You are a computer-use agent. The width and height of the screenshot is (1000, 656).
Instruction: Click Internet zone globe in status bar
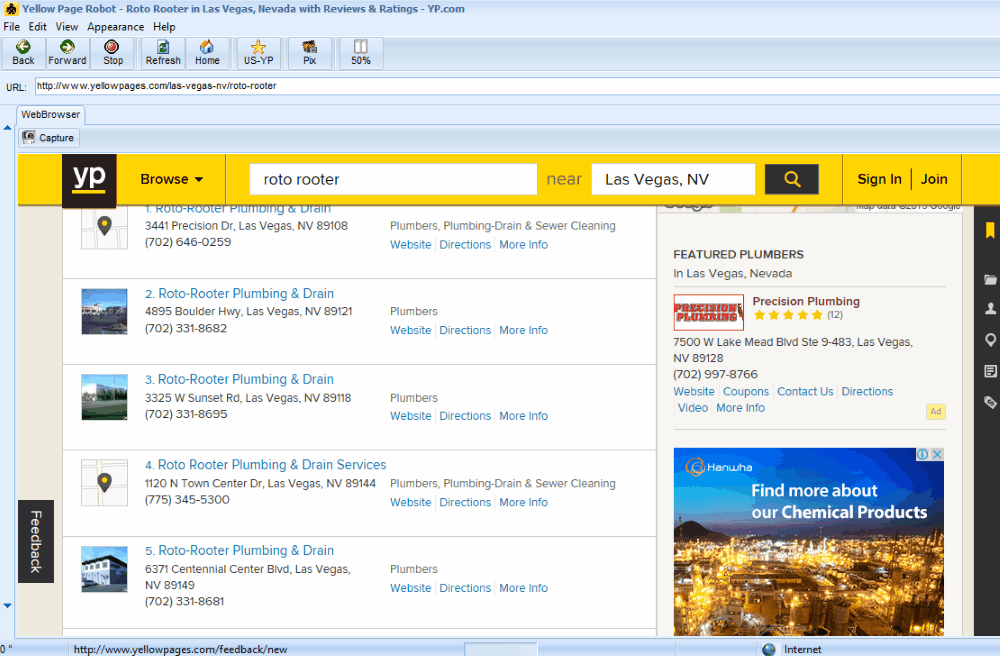pos(769,649)
